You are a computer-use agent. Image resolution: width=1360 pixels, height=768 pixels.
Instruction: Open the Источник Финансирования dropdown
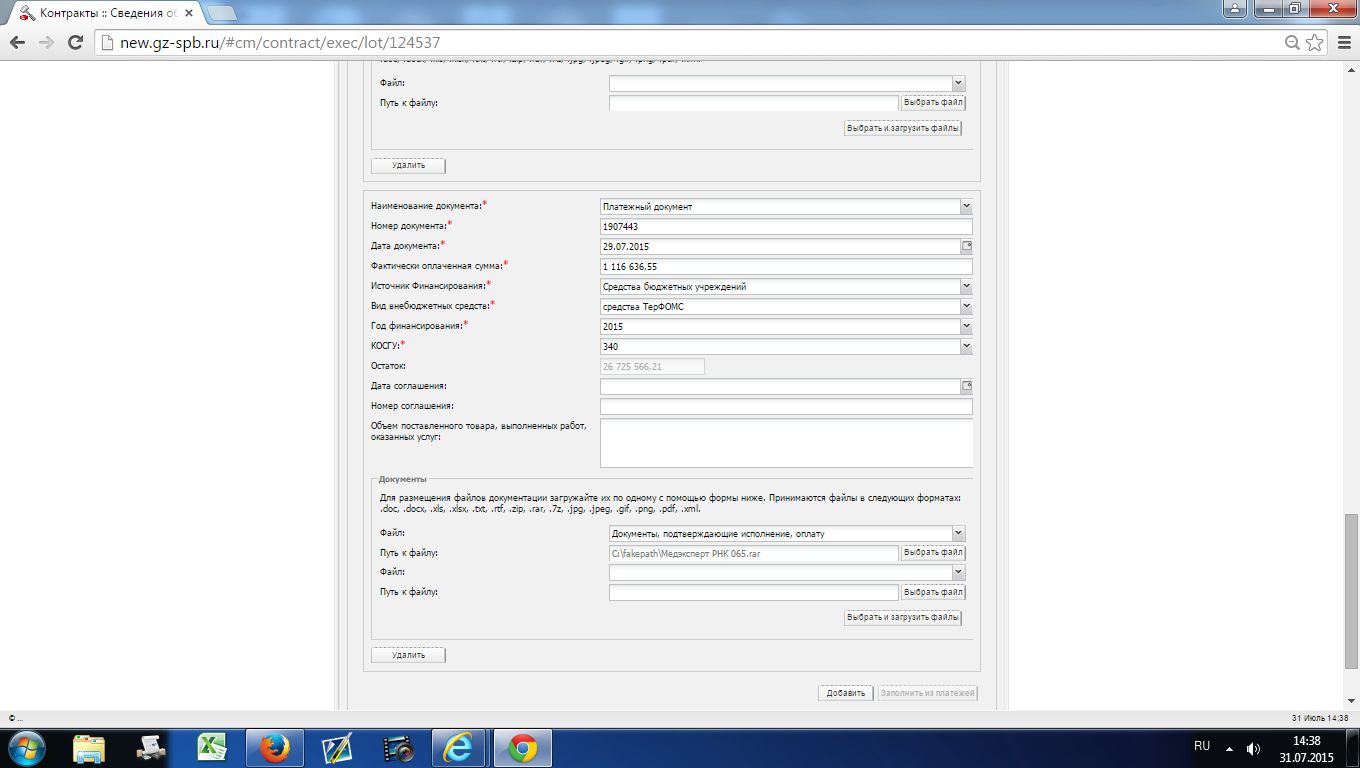pyautogui.click(x=966, y=286)
